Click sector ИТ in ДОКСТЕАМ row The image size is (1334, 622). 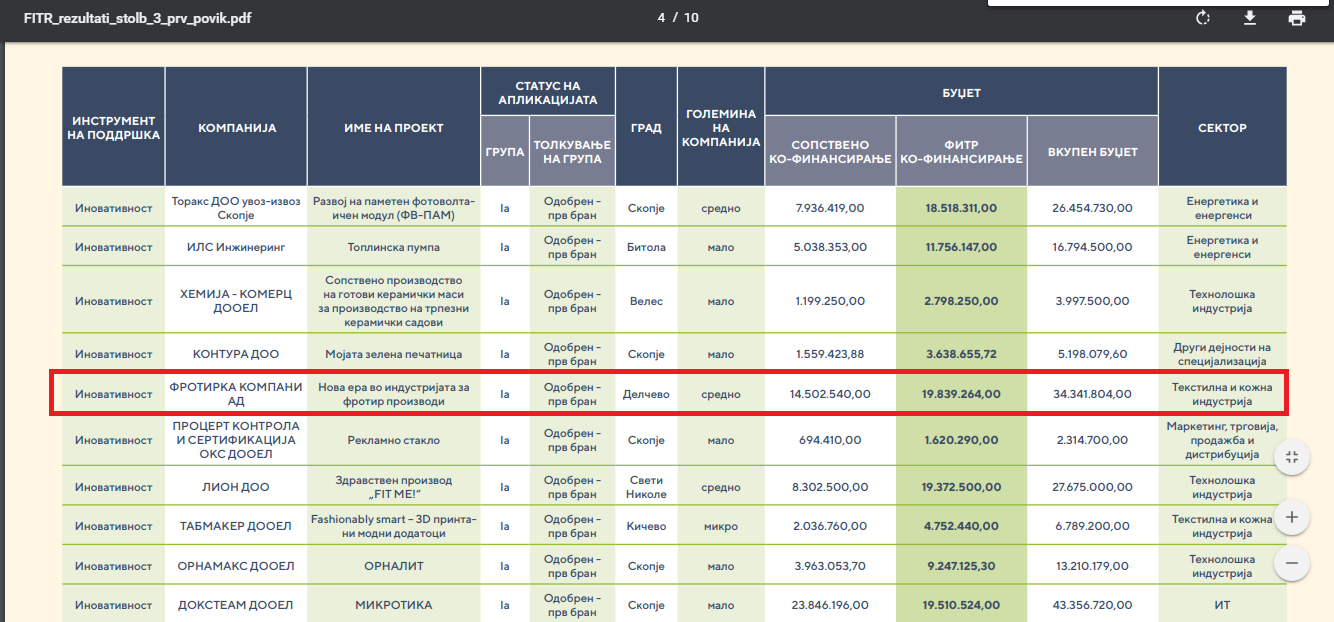1222,605
